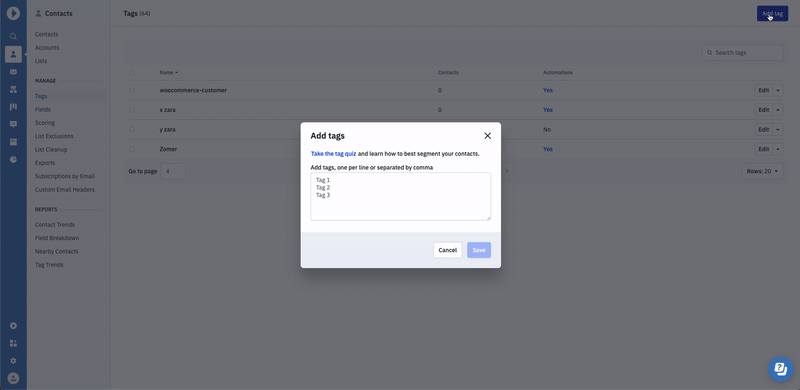Screen dimensions: 800x390
Task: Open Fields in the Manage menu
Action: 43,109
